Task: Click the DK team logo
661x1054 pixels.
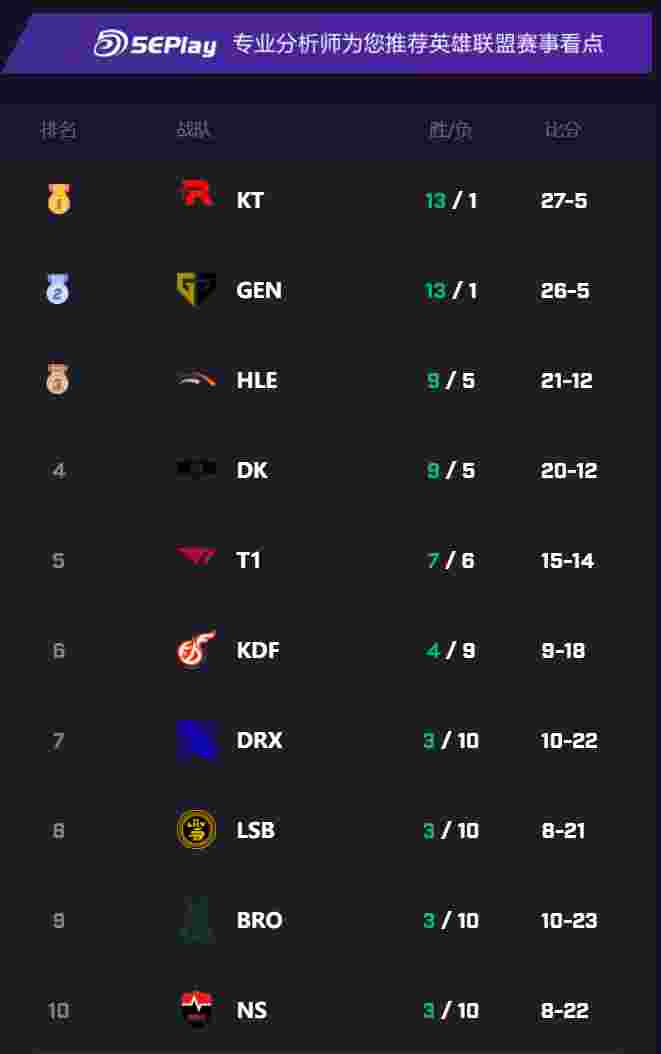Action: pos(196,469)
